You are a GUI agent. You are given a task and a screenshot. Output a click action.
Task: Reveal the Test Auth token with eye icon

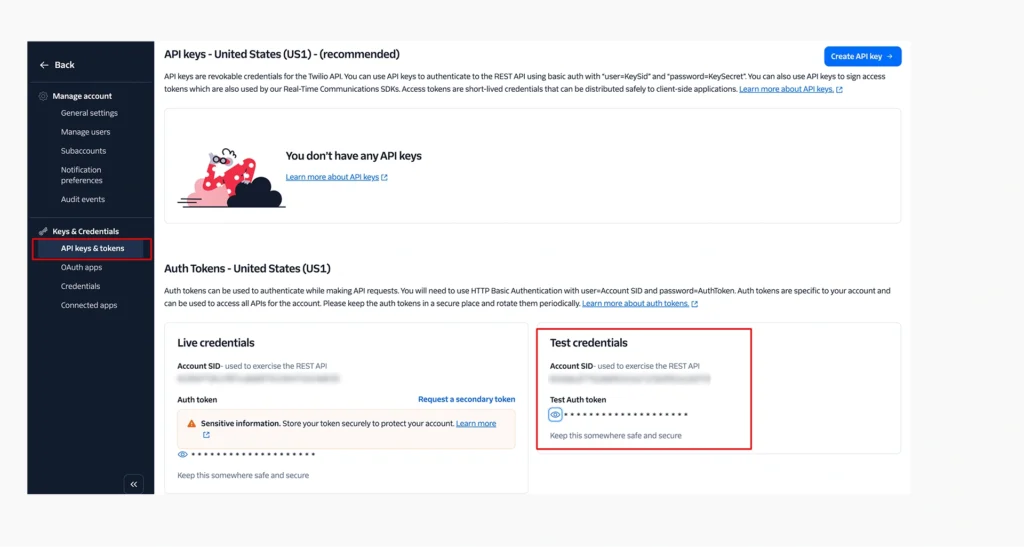[x=555, y=414]
